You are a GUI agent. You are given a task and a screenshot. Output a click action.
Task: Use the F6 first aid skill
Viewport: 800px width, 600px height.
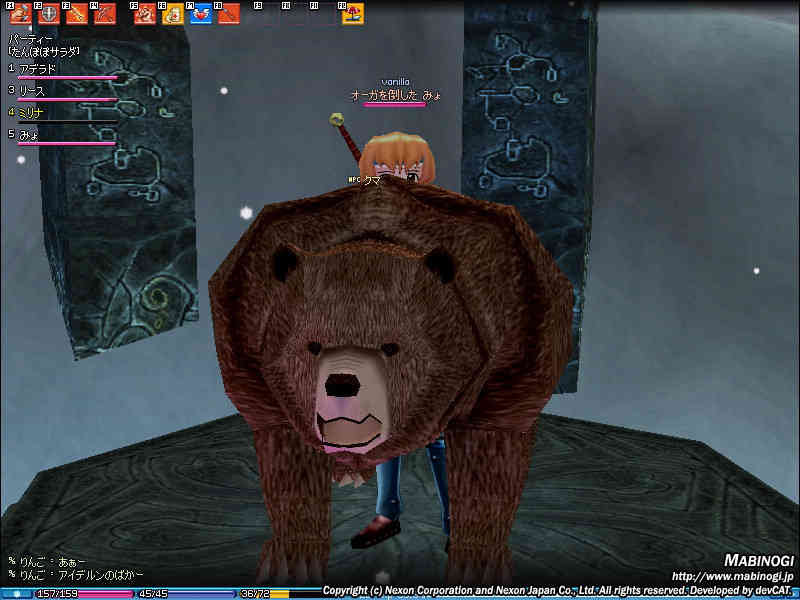173,14
